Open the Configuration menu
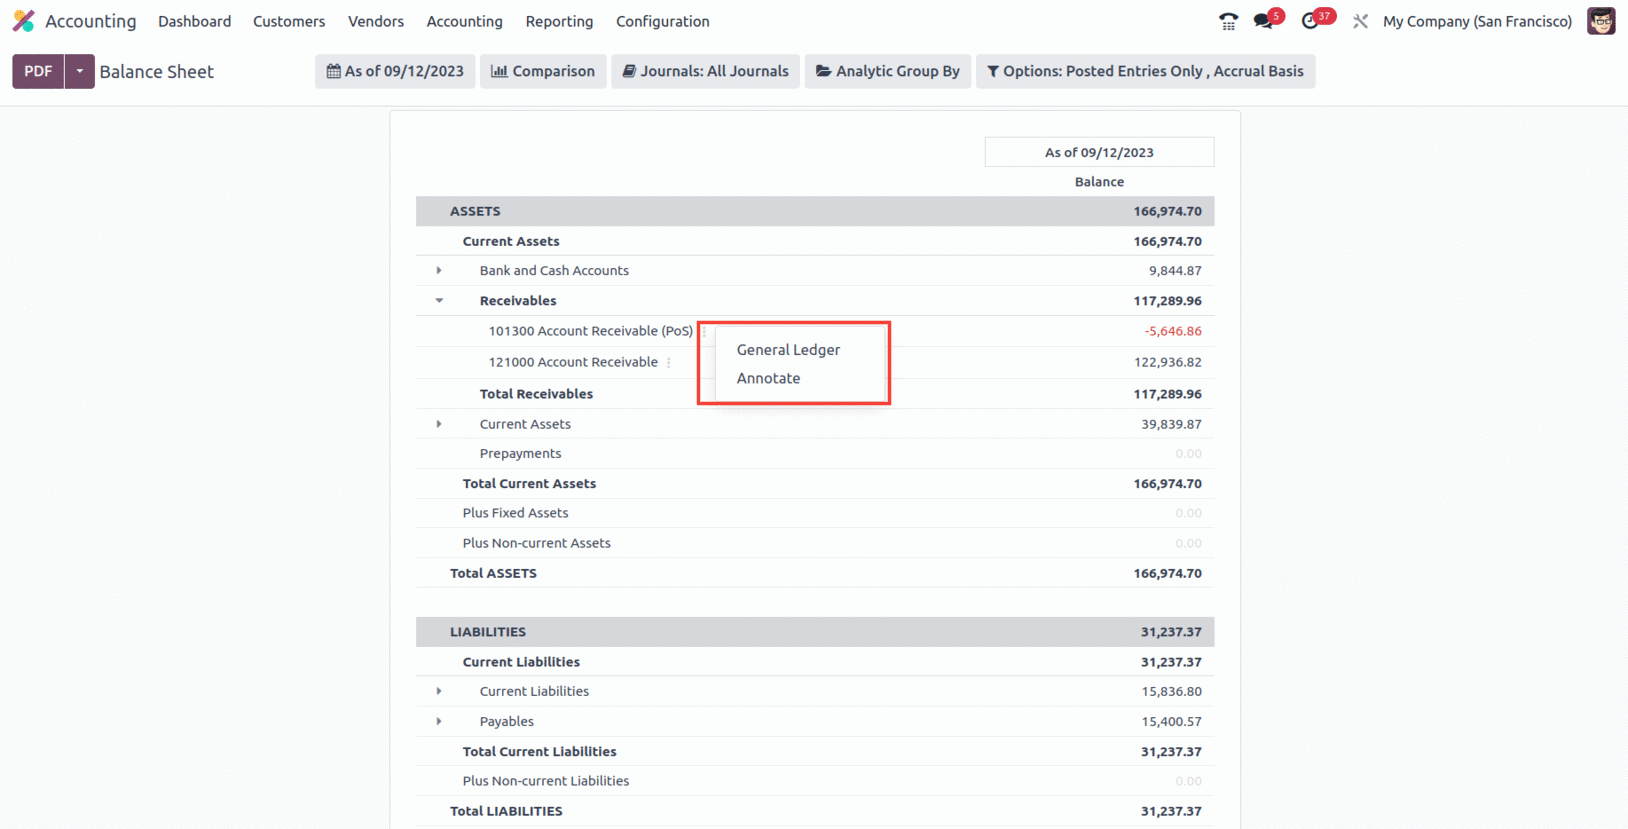Screen dimensions: 1628x829 [x=662, y=21]
